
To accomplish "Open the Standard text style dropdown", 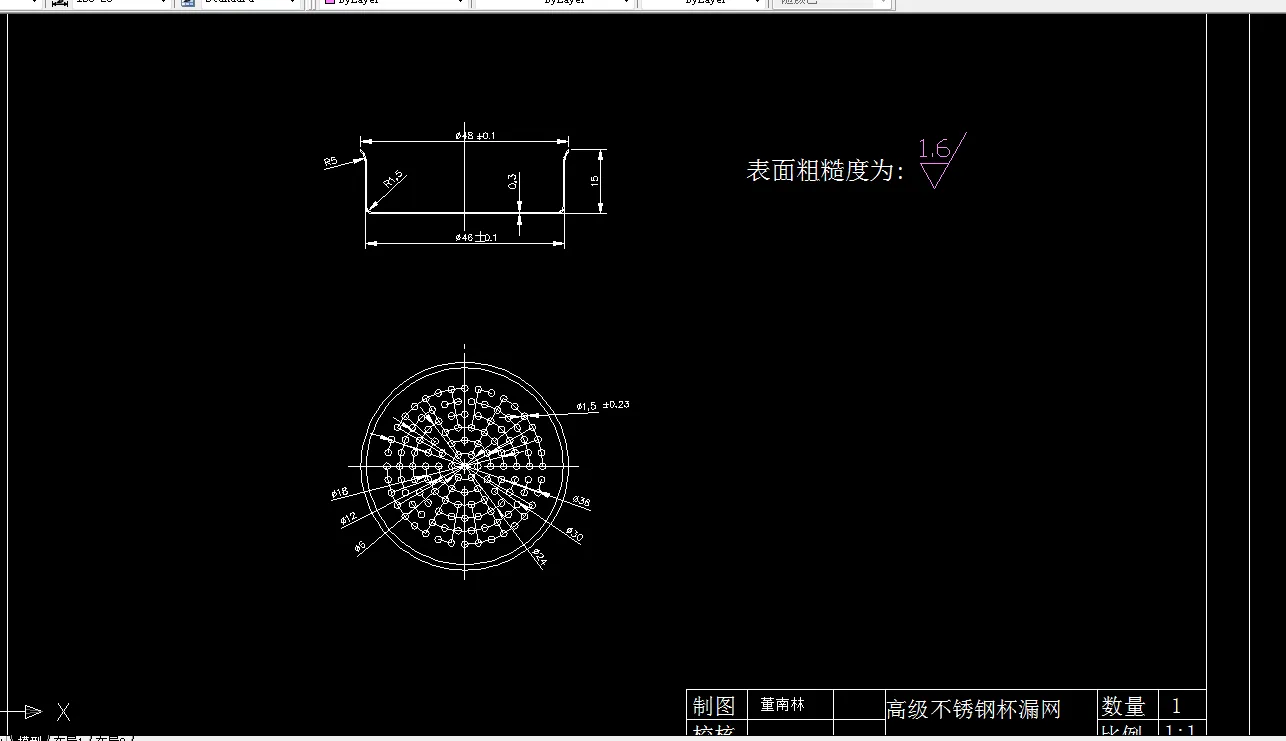I will coord(294,3).
